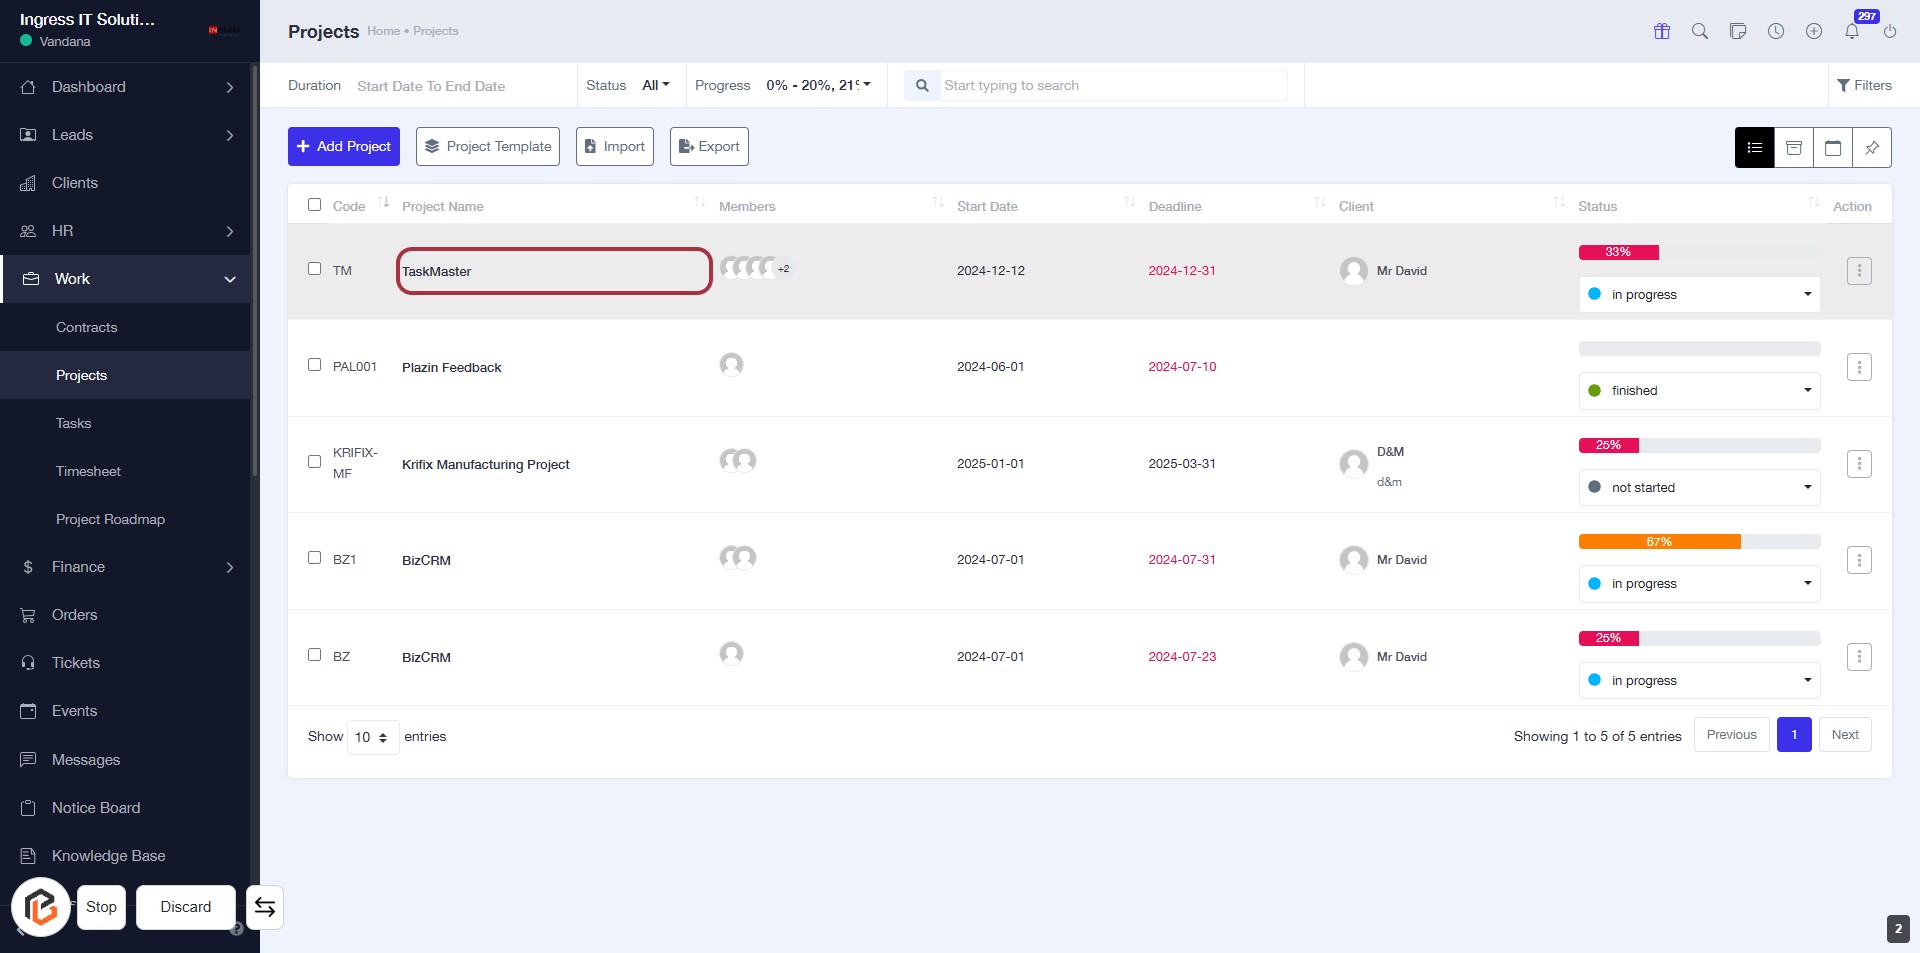Expand the Status All filter dropdown
Viewport: 1920px width, 953px height.
655,86
